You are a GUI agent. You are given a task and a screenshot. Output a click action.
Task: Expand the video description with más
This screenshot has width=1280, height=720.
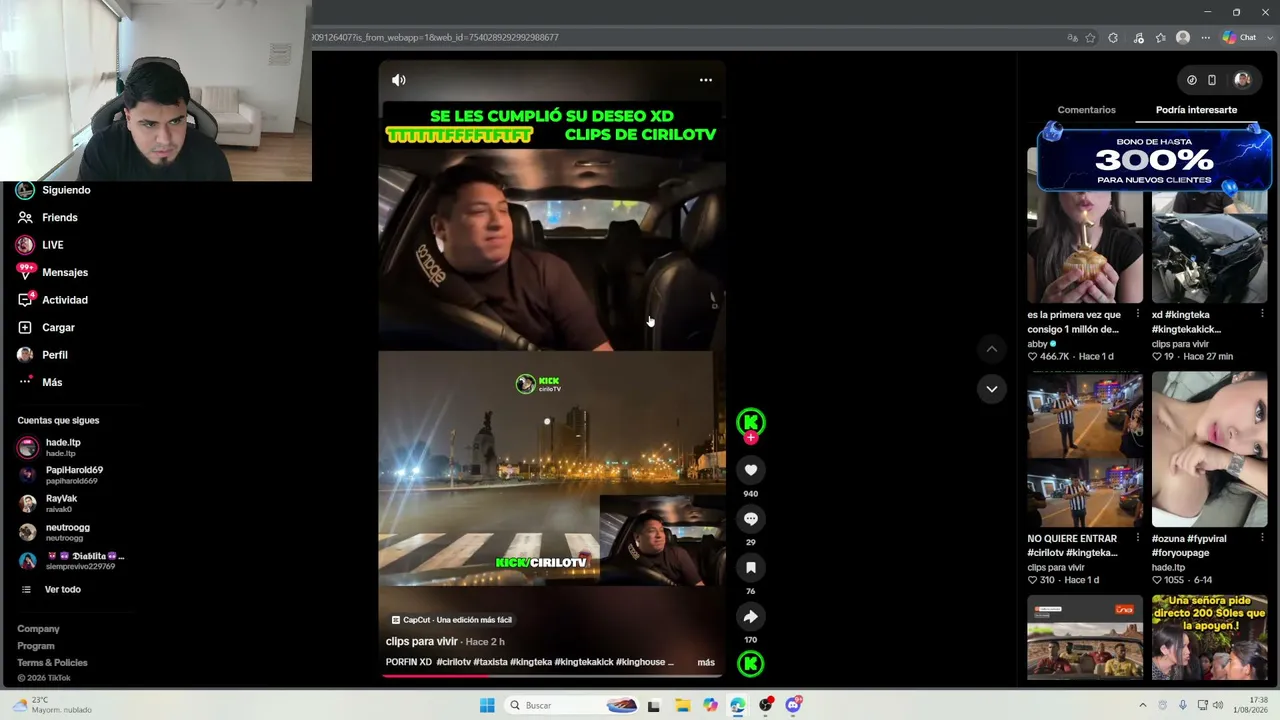point(706,663)
